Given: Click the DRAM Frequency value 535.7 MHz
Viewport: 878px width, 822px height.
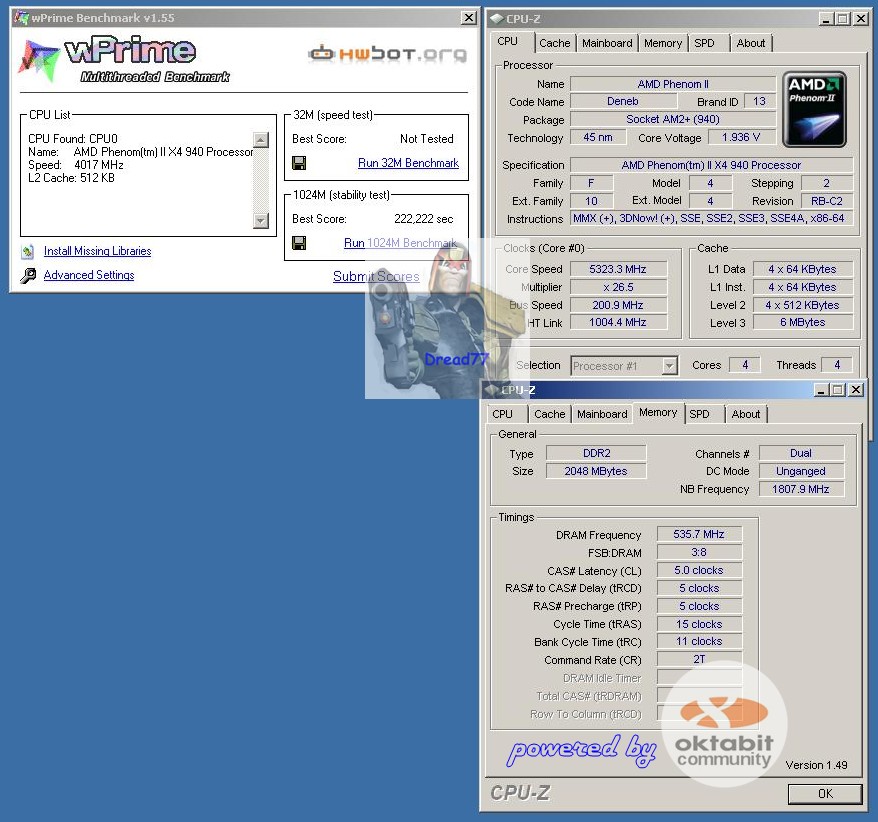Looking at the screenshot, I should tap(699, 534).
